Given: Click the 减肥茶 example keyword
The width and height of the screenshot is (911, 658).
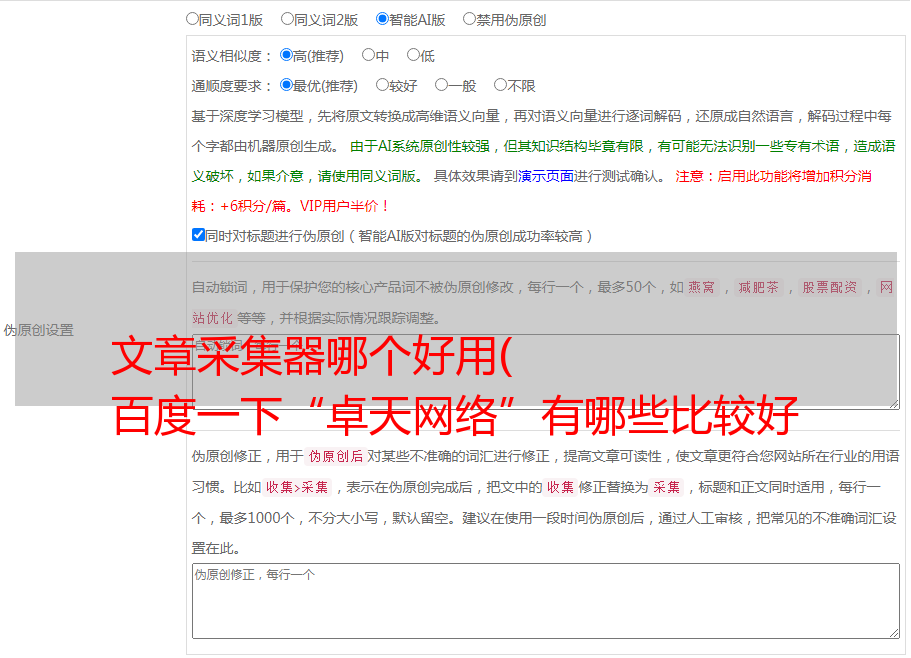Looking at the screenshot, I should pyautogui.click(x=758, y=287).
